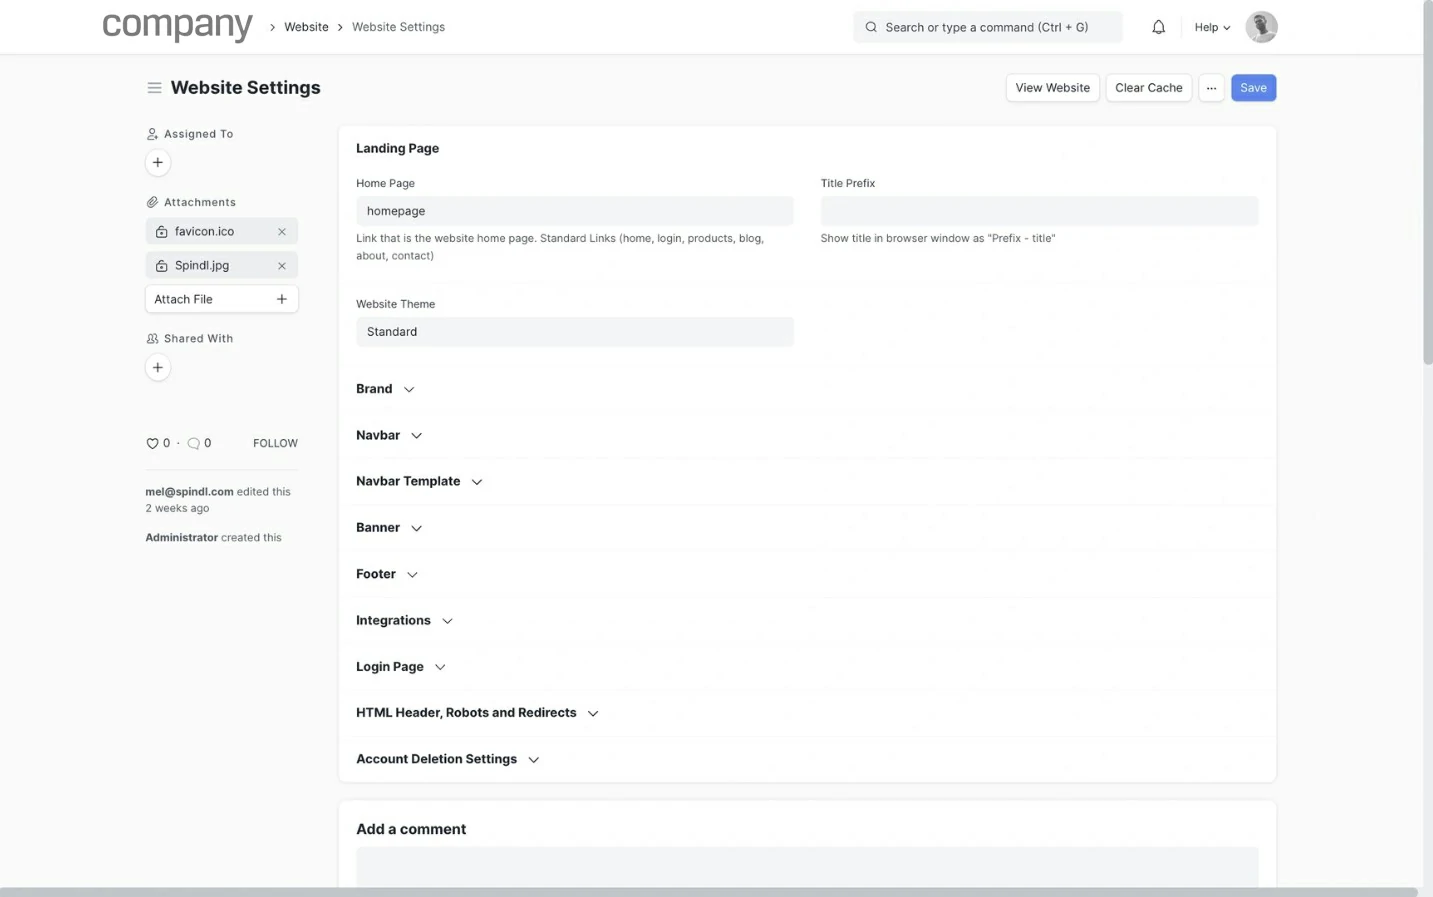Remove the favicon.ico attachment
Image resolution: width=1433 pixels, height=897 pixels.
282,232
